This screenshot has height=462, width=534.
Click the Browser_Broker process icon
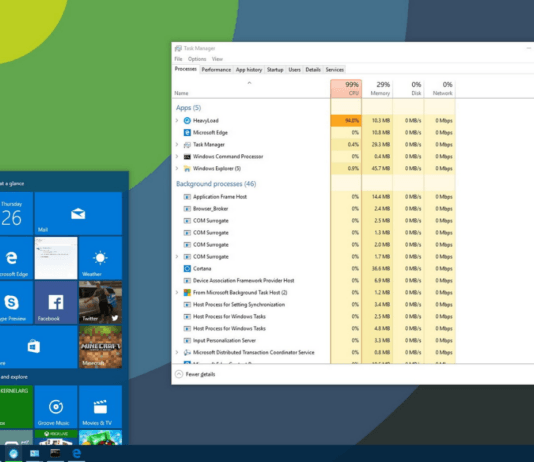[187, 209]
